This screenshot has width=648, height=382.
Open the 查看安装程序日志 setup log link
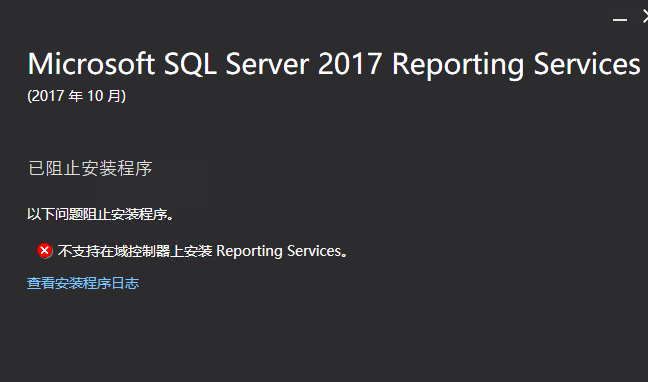pos(83,283)
